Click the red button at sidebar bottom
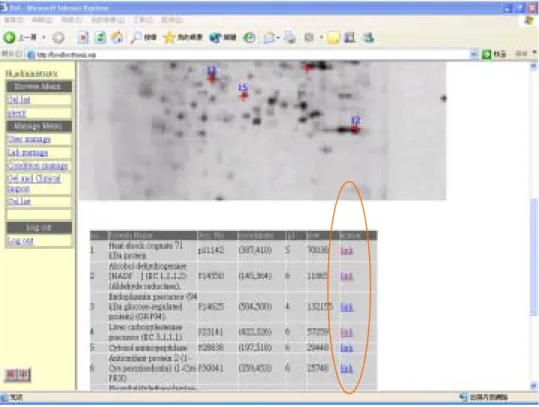The width and height of the screenshot is (539, 407). 18,375
